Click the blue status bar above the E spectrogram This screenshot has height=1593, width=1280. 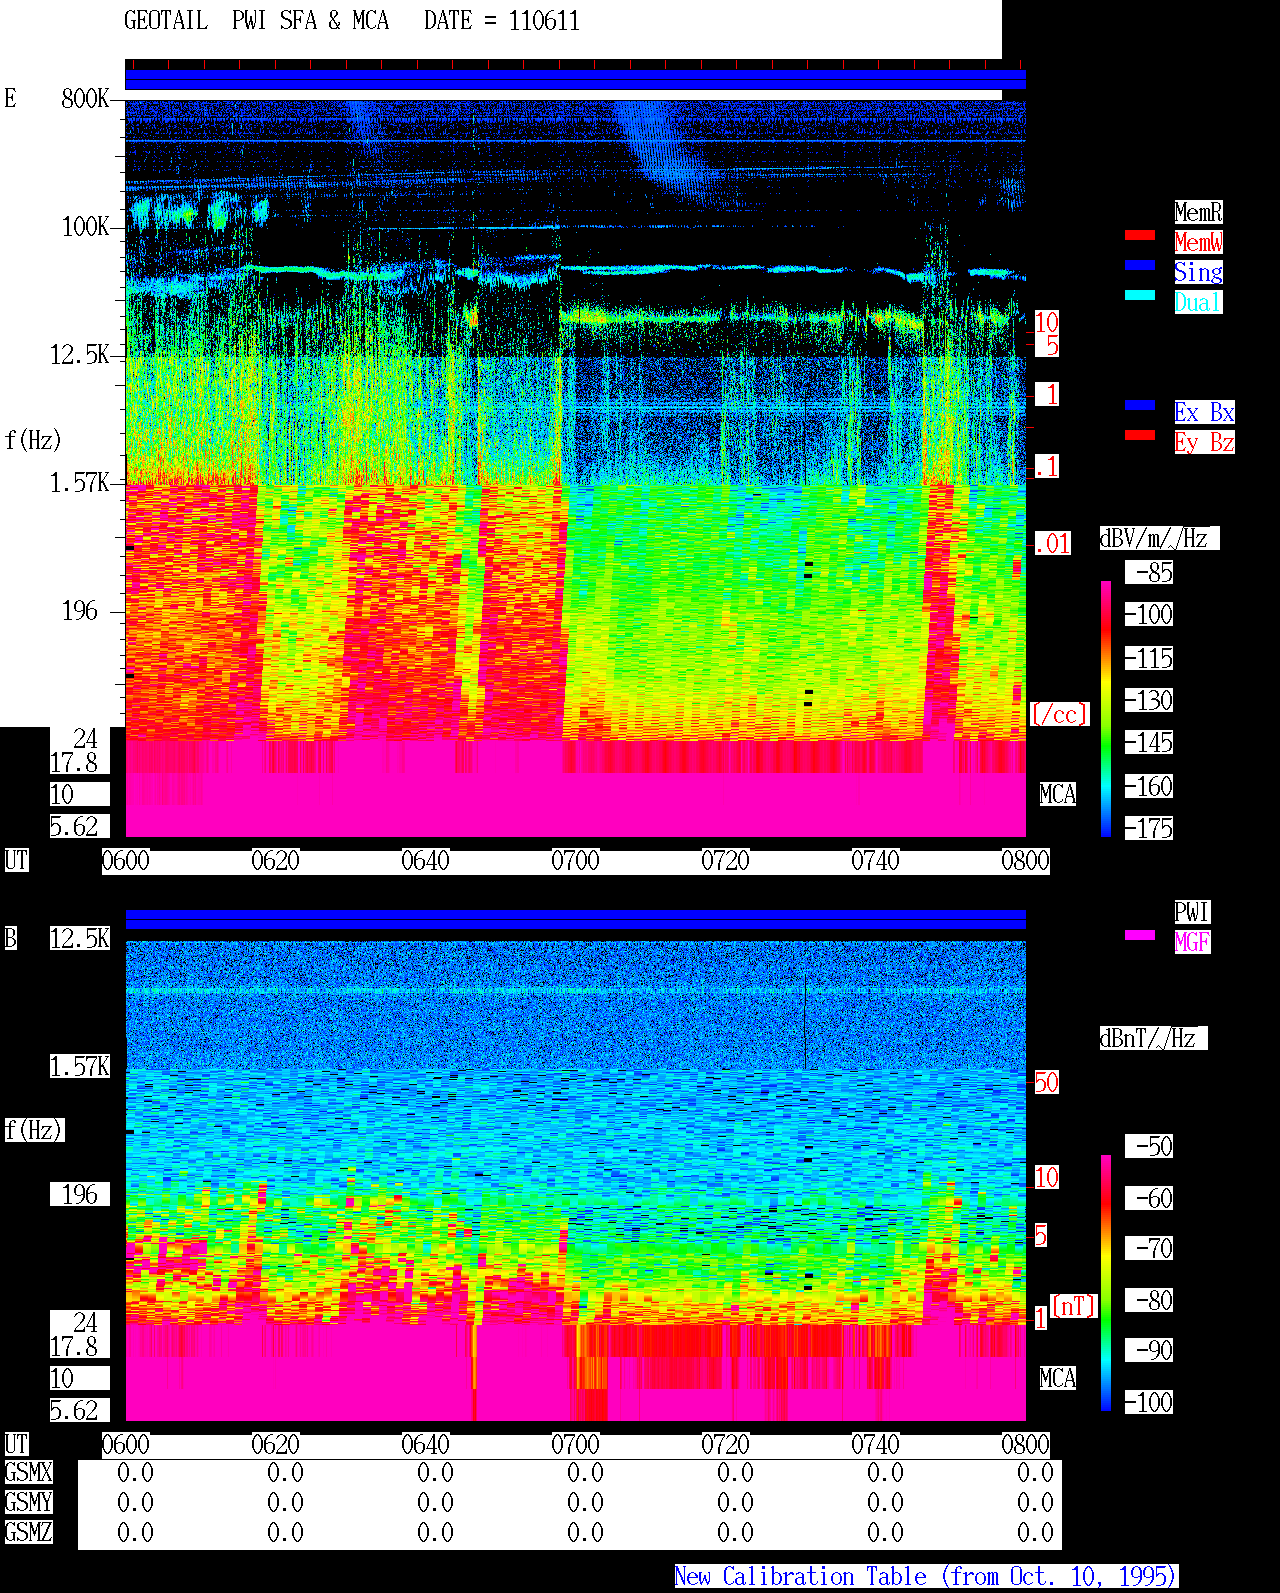(575, 80)
